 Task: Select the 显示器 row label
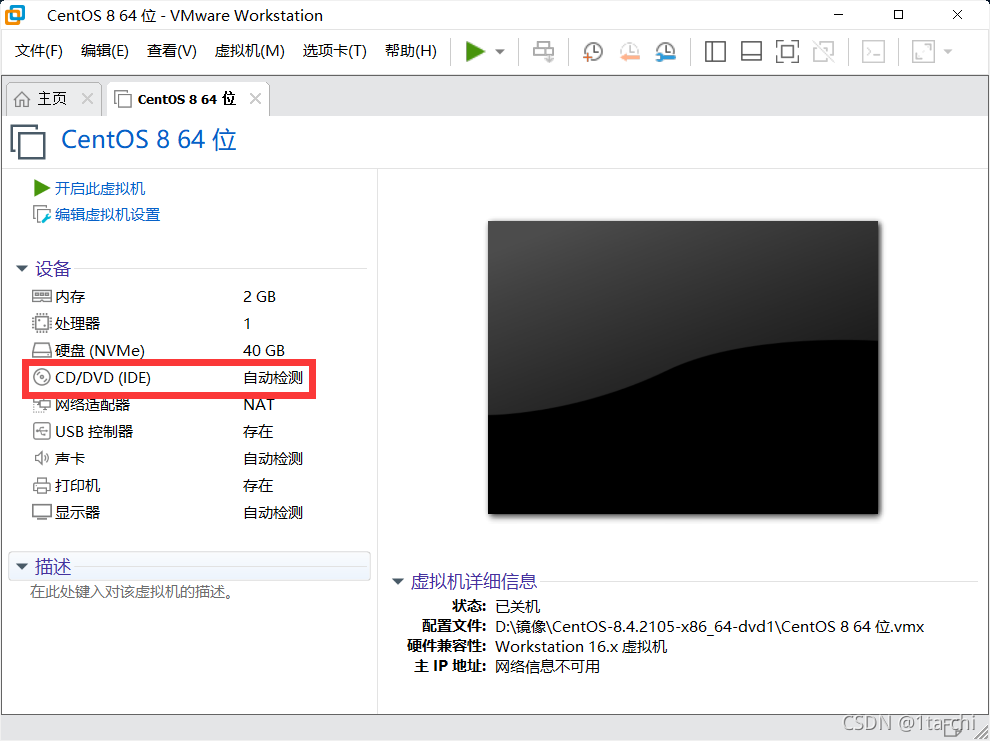[x=78, y=513]
